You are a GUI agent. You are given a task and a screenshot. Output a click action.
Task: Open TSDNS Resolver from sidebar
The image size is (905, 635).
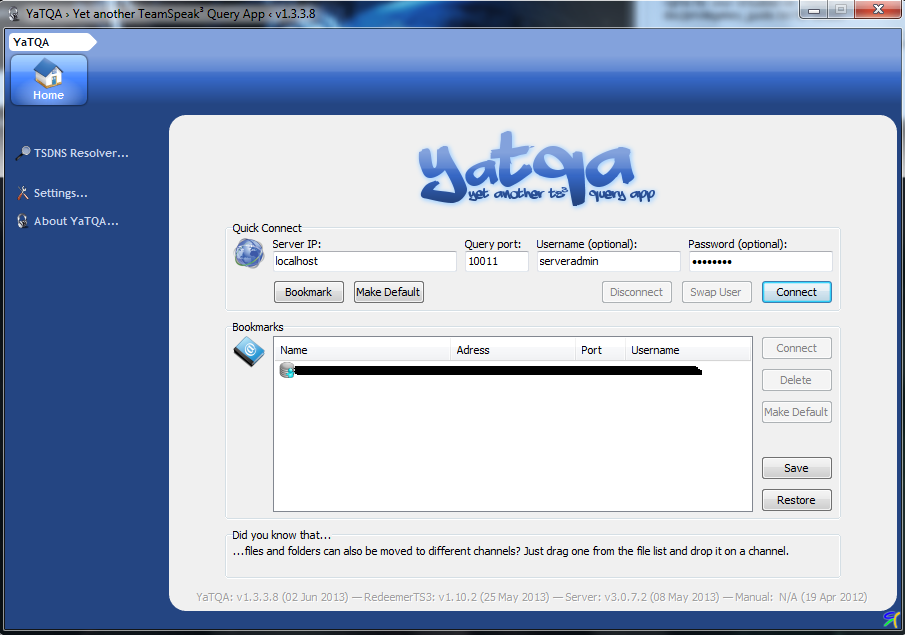(x=81, y=153)
